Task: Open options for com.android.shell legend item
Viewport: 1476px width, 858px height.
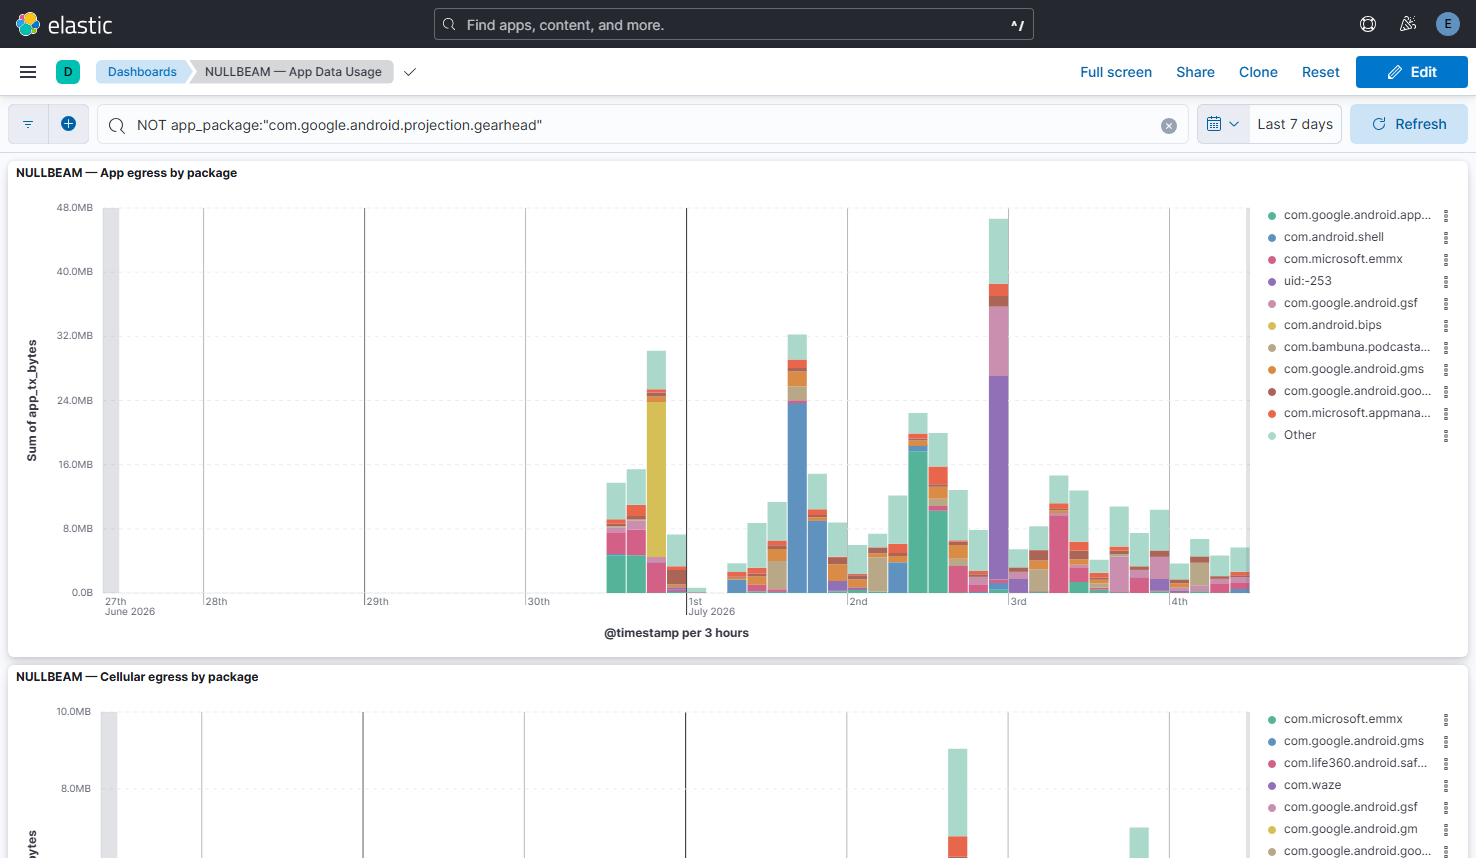Action: pyautogui.click(x=1446, y=237)
